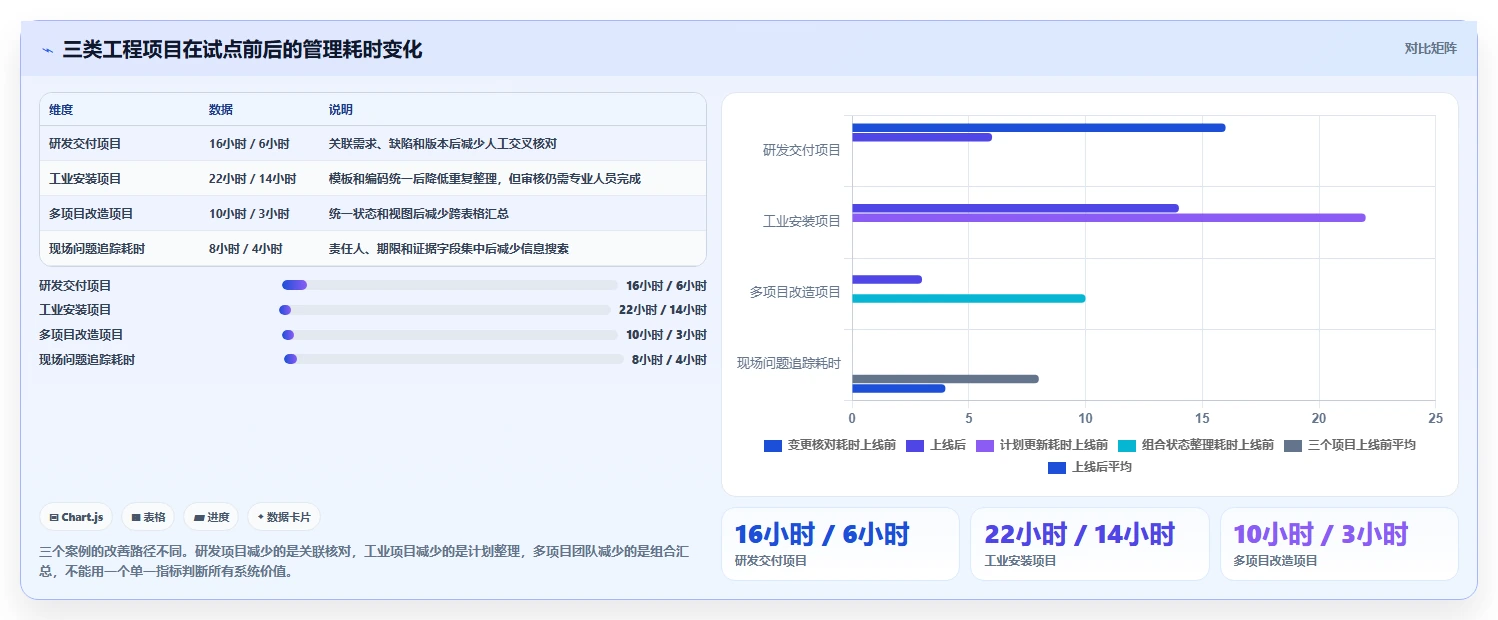Click the 现场问题追踪耗时 cell in the table
The width and height of the screenshot is (1498, 620).
[97, 249]
